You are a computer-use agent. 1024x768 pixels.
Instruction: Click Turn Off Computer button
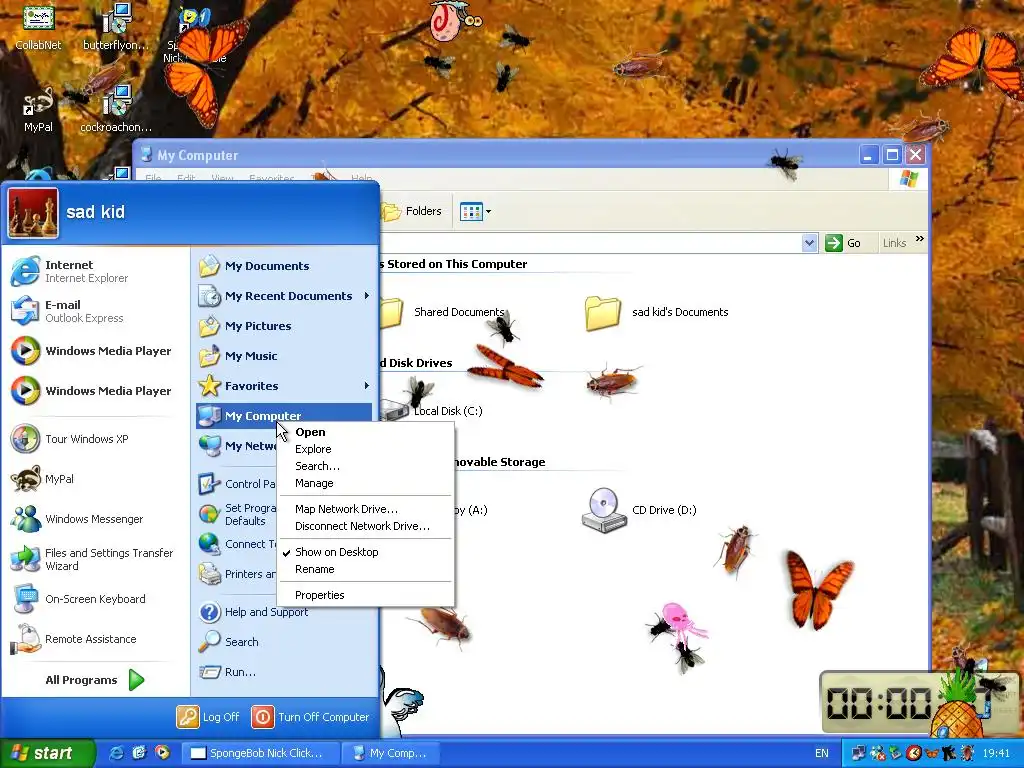pos(310,716)
